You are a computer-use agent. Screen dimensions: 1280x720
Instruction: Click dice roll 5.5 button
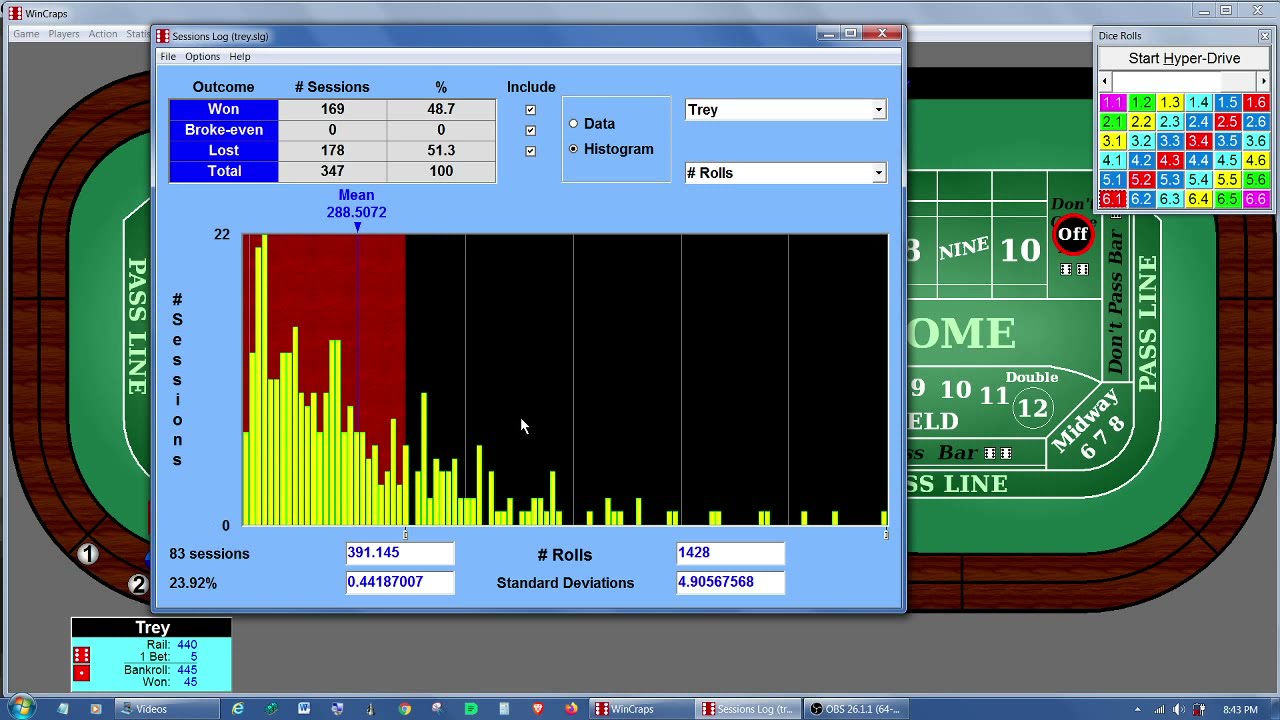pos(1227,180)
